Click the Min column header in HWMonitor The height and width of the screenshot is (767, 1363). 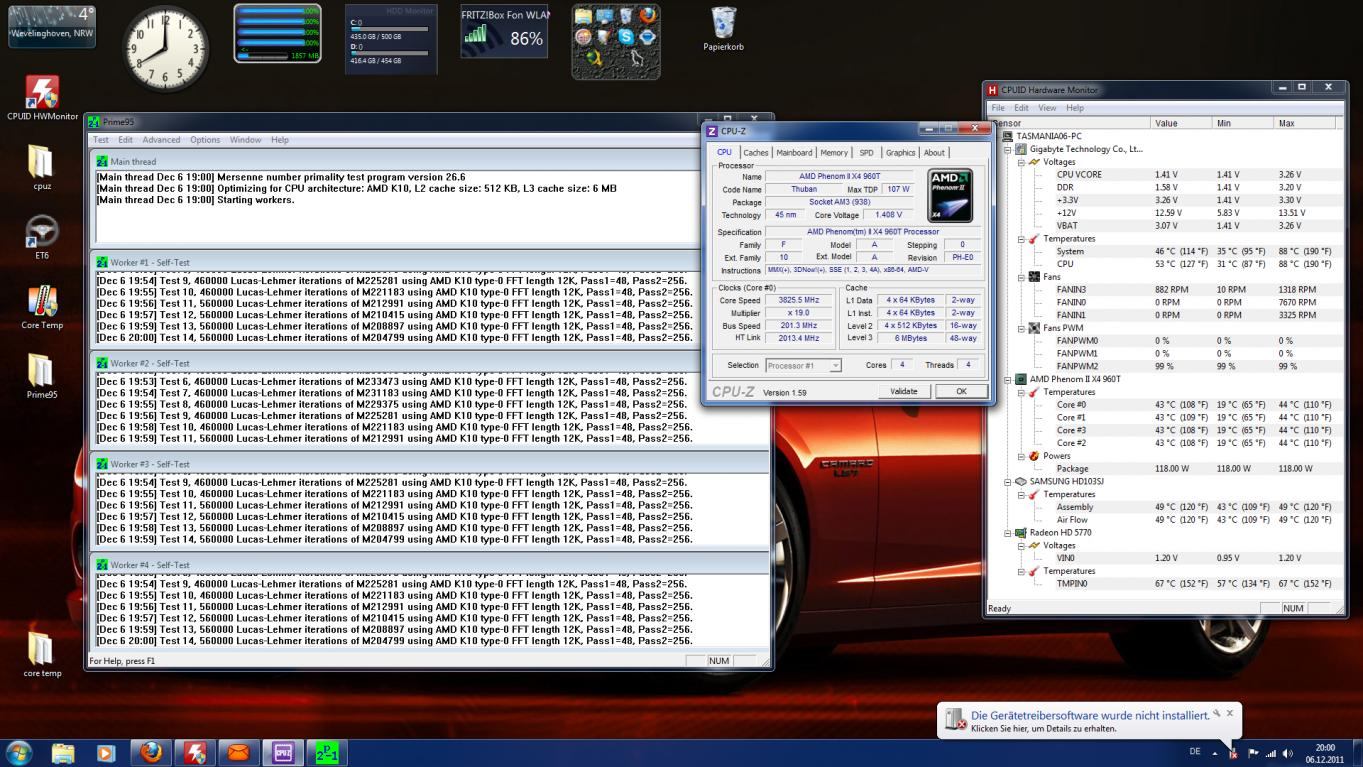(1243, 123)
